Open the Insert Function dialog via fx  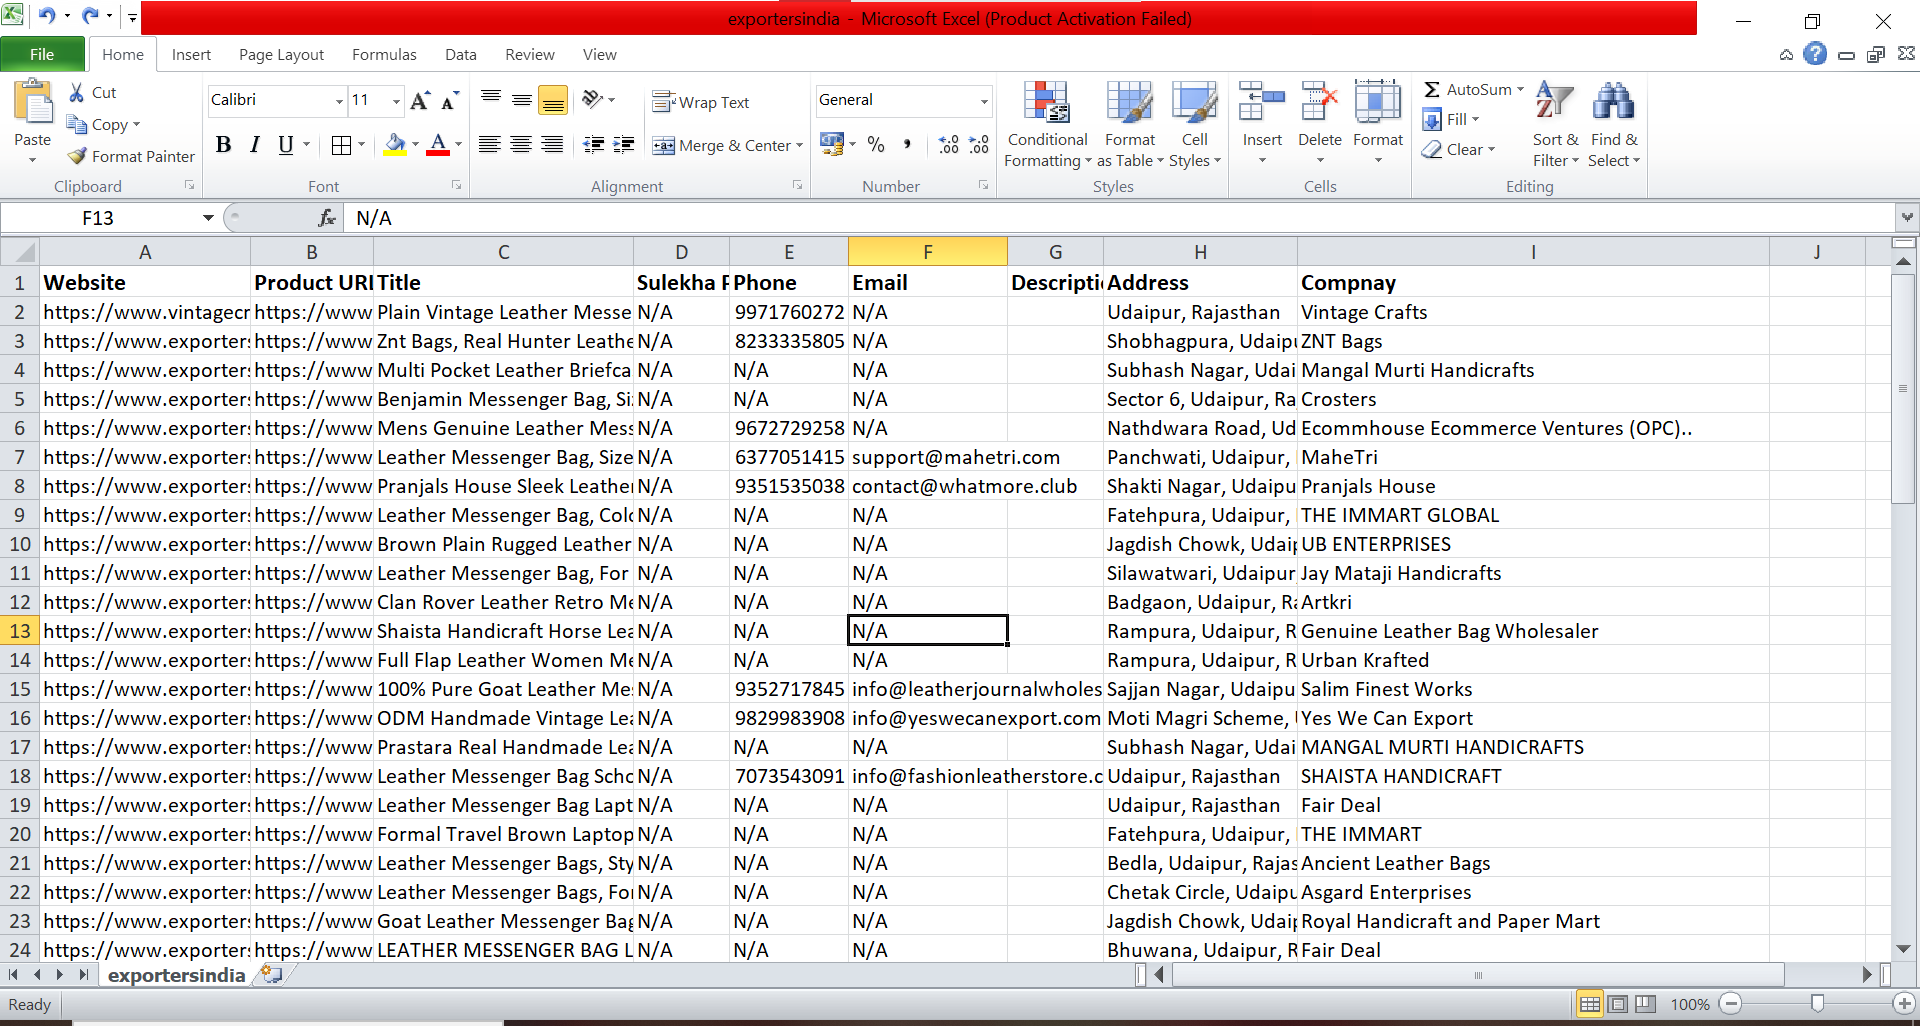click(326, 217)
